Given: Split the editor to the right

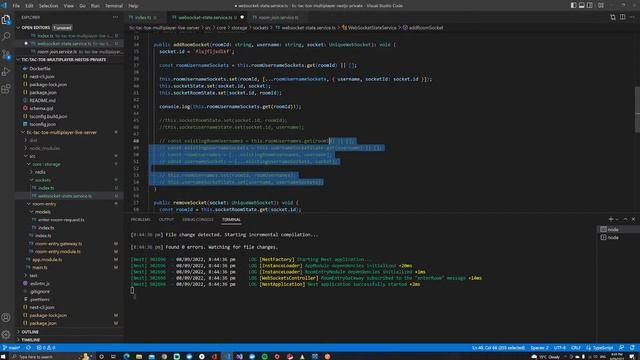Looking at the screenshot, I should point(622,17).
